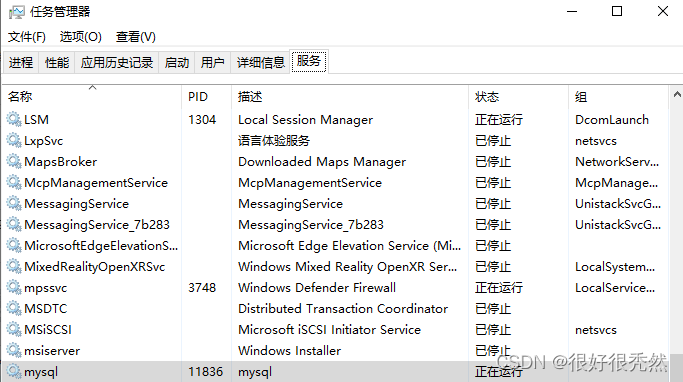683x382 pixels.
Task: Select the MapsBroker service name
Action: click(61, 162)
